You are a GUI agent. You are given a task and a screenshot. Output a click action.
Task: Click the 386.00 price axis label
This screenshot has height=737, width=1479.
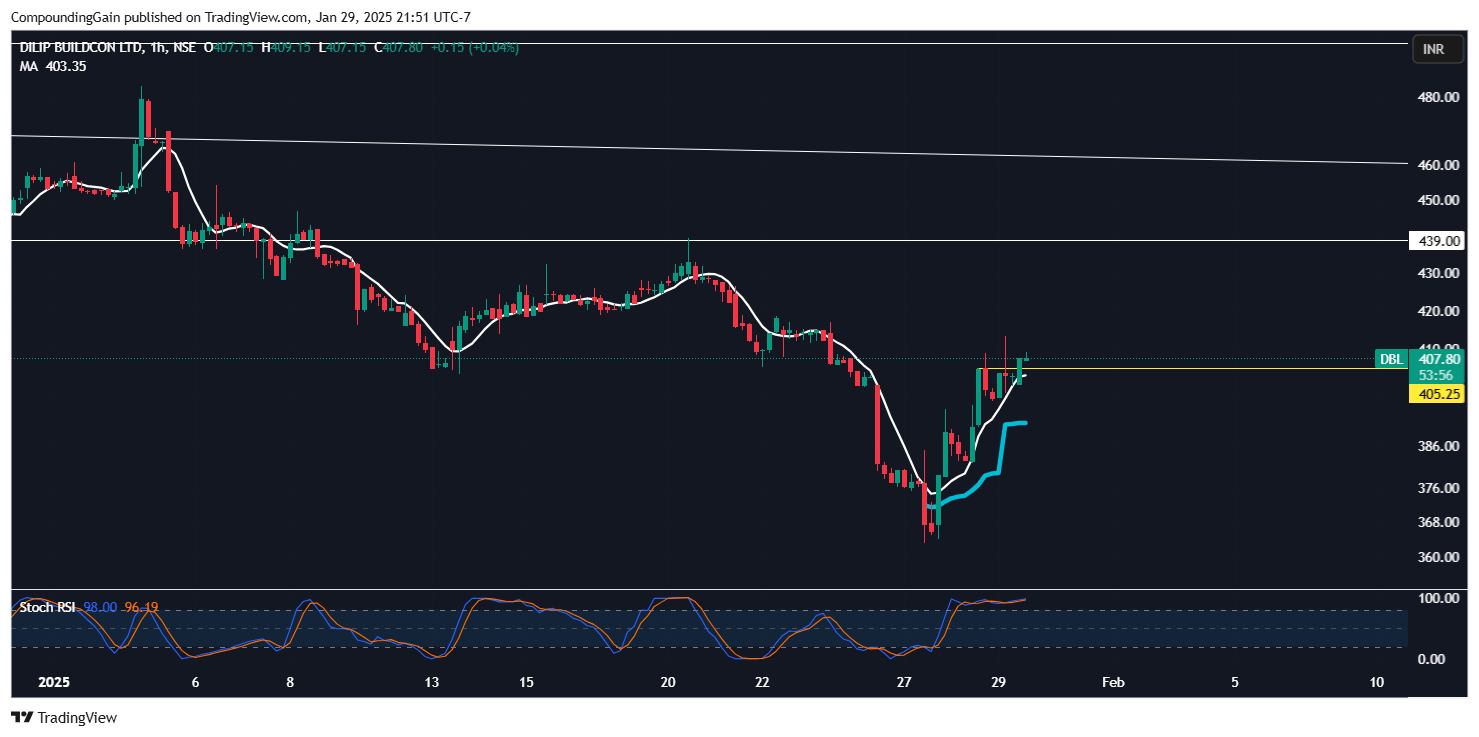(x=1439, y=446)
